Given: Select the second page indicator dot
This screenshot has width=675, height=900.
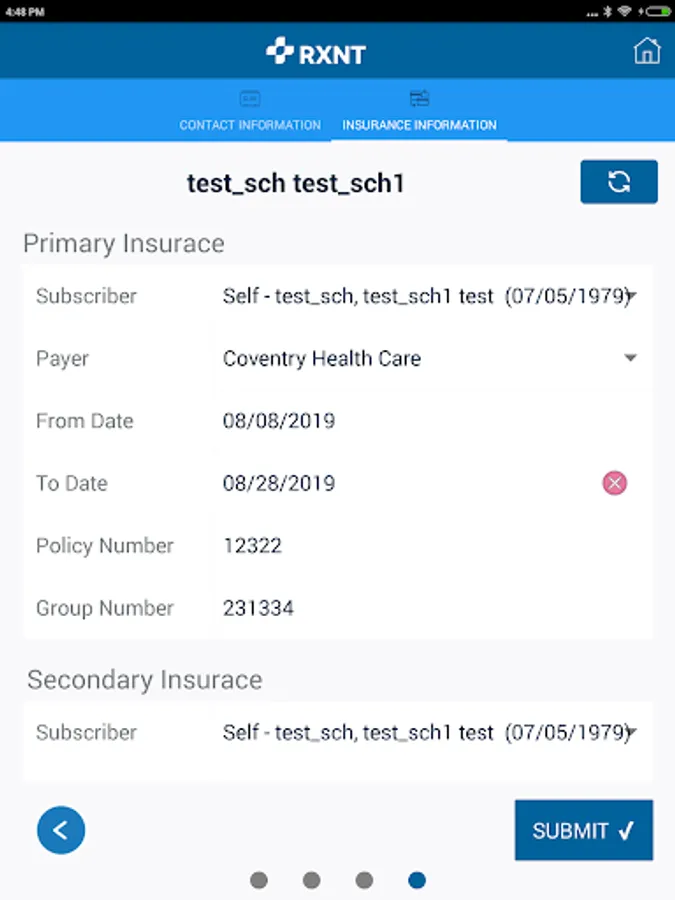Looking at the screenshot, I should tap(312, 880).
